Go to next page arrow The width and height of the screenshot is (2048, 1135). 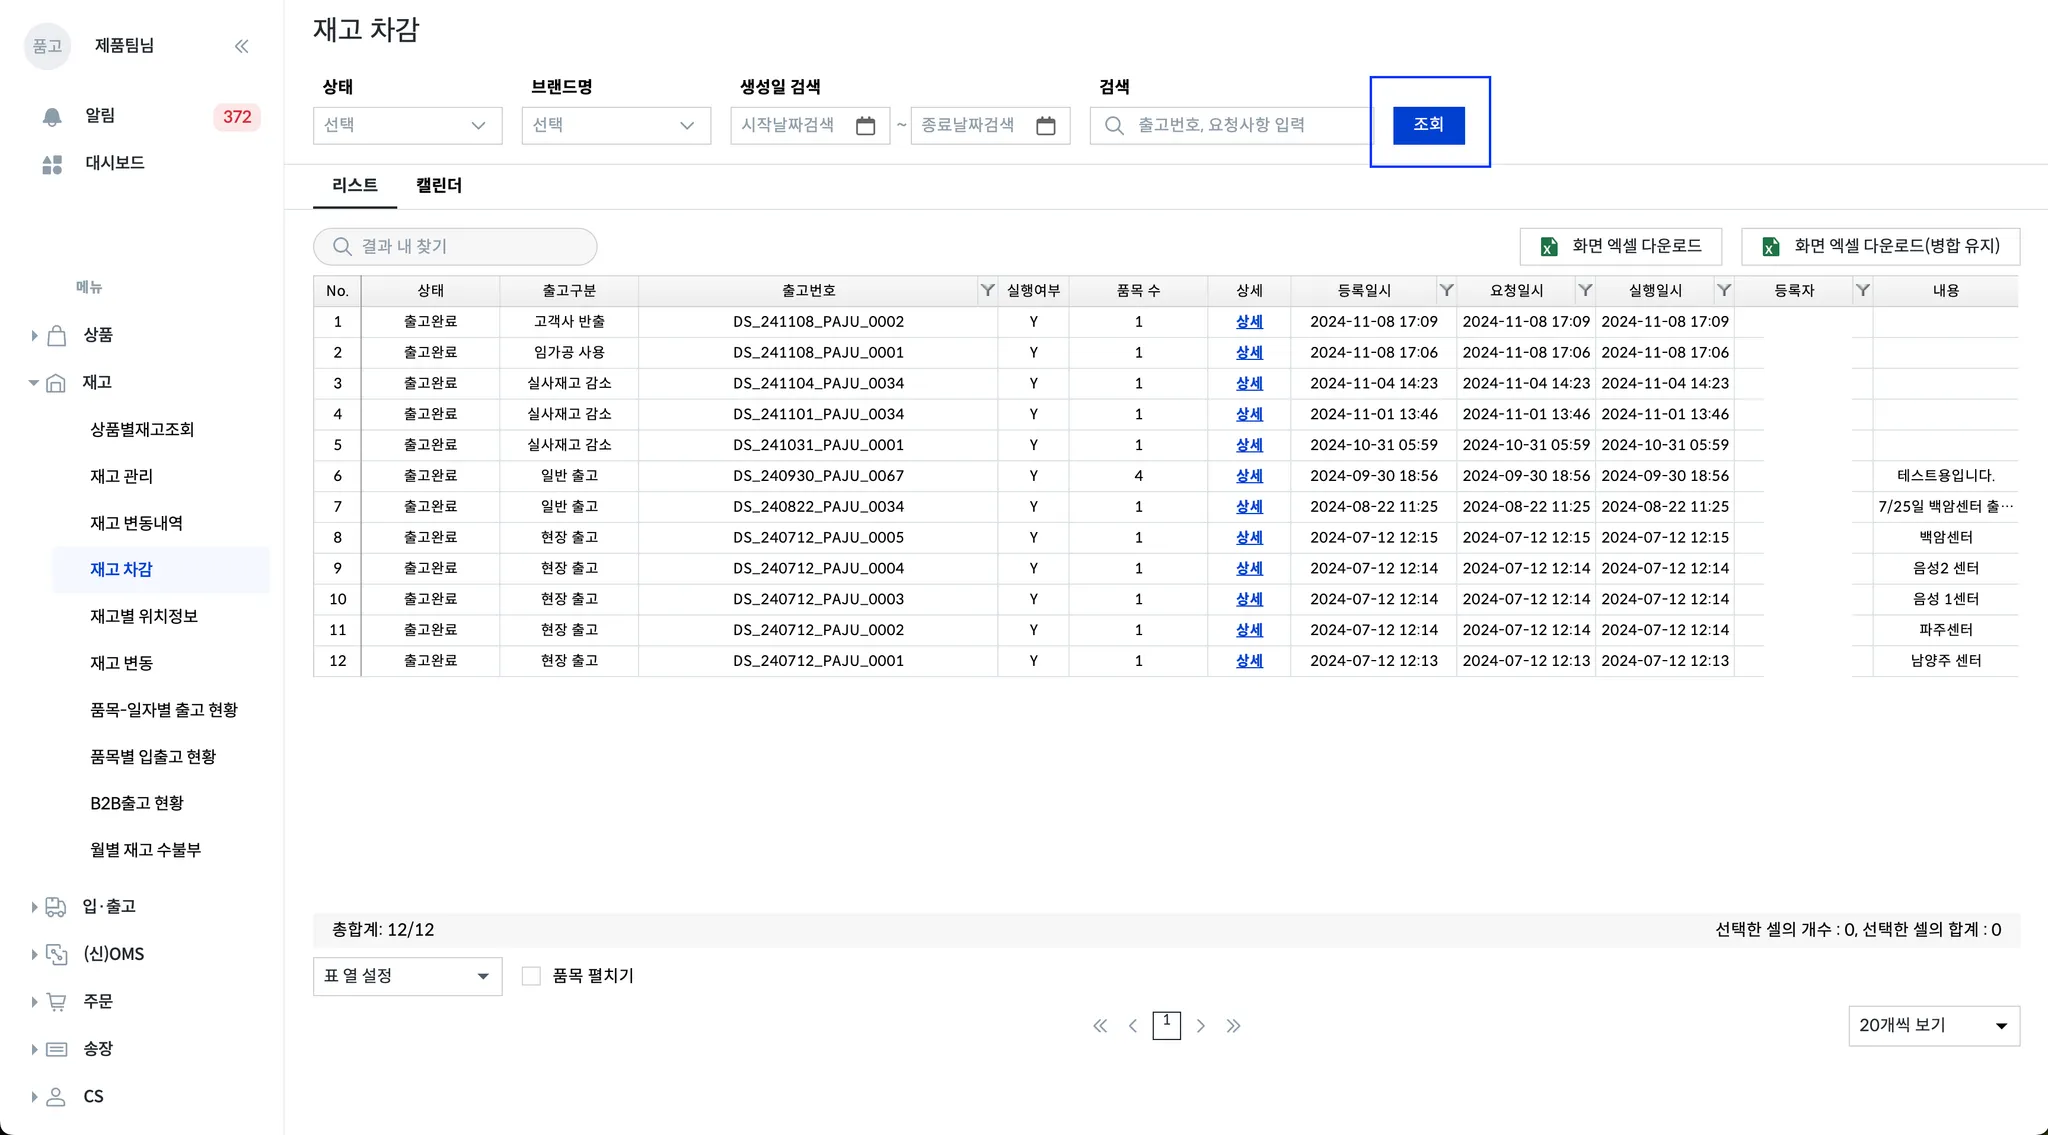(x=1201, y=1026)
